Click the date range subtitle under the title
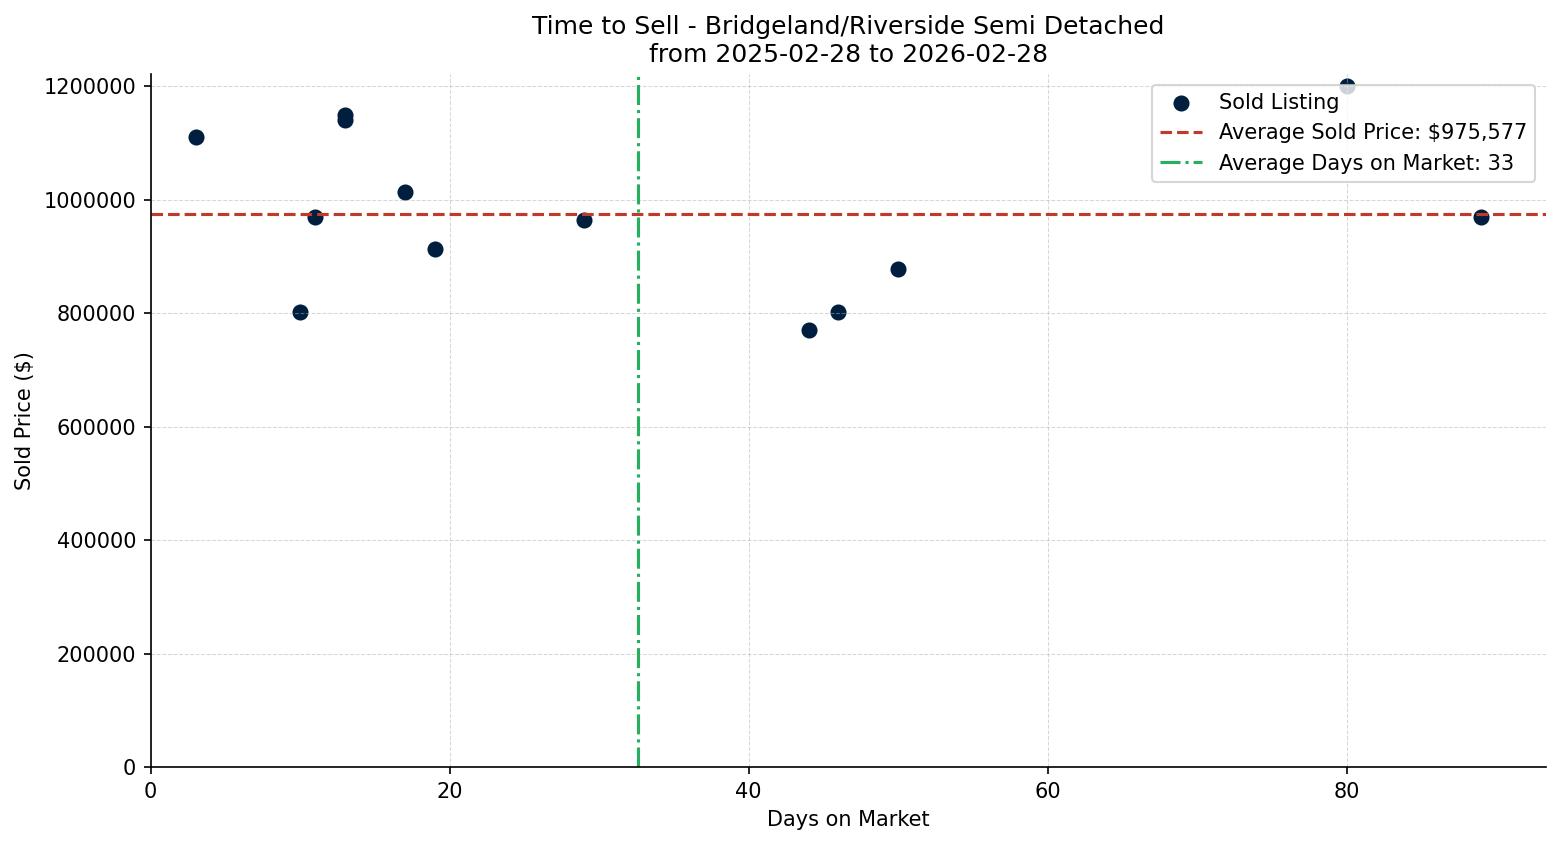Screen dimensions: 1560x845 pyautogui.click(x=847, y=54)
